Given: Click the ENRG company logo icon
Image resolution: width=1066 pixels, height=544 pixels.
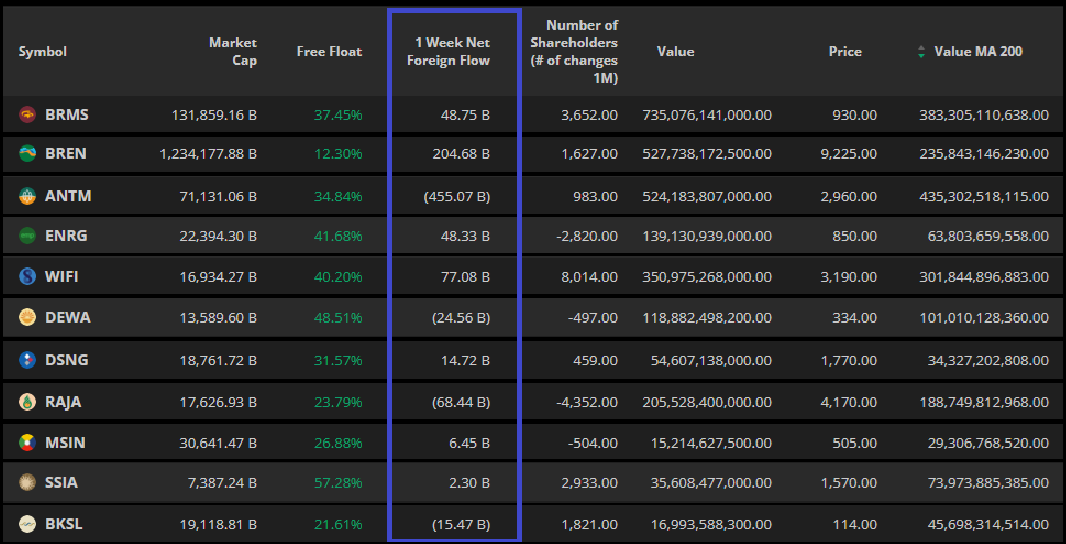Looking at the screenshot, I should (28, 236).
